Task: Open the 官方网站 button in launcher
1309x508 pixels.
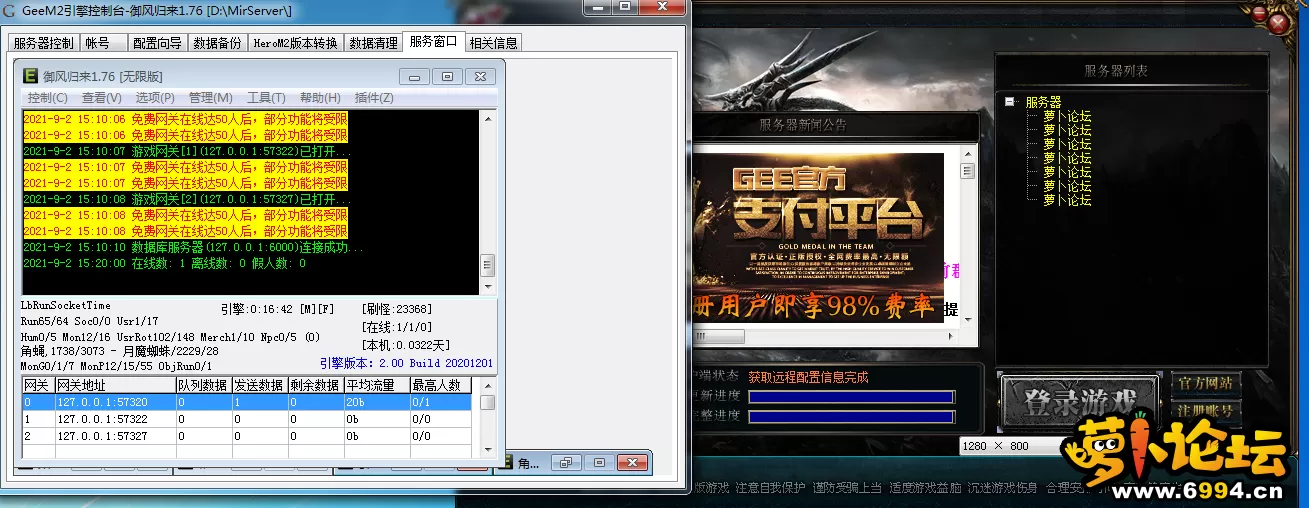Action: (1206, 383)
